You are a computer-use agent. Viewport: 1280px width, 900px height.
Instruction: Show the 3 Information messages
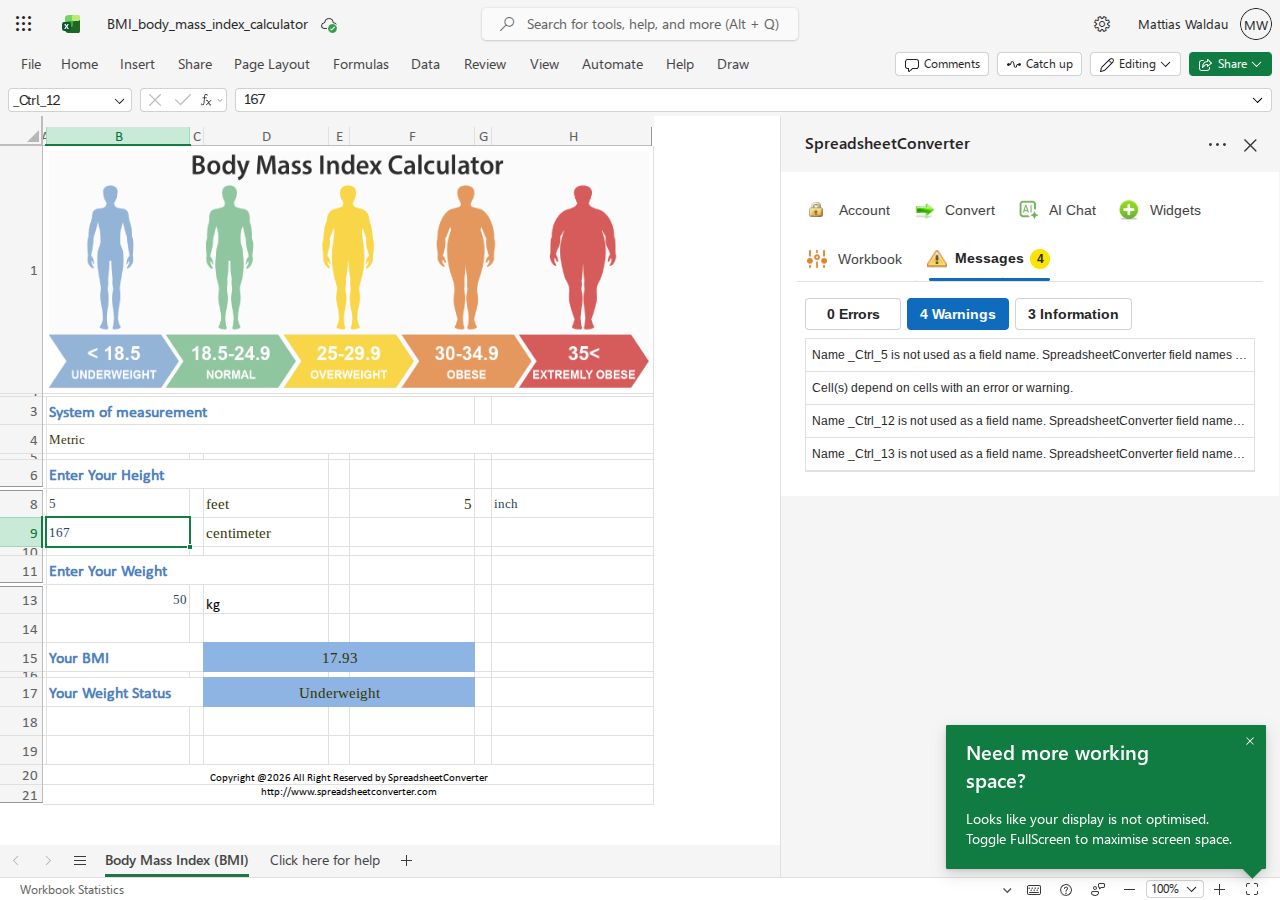pyautogui.click(x=1073, y=314)
